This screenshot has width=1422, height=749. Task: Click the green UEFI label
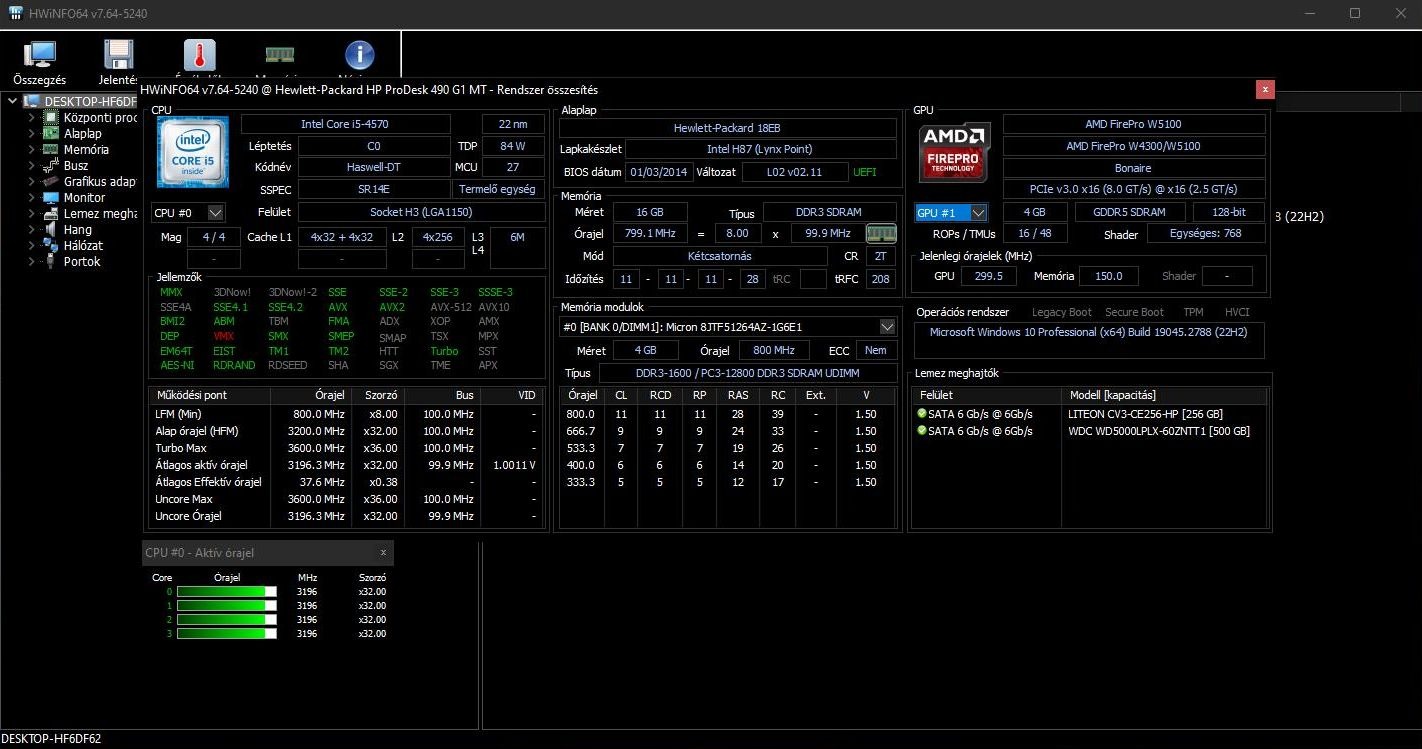click(x=867, y=172)
